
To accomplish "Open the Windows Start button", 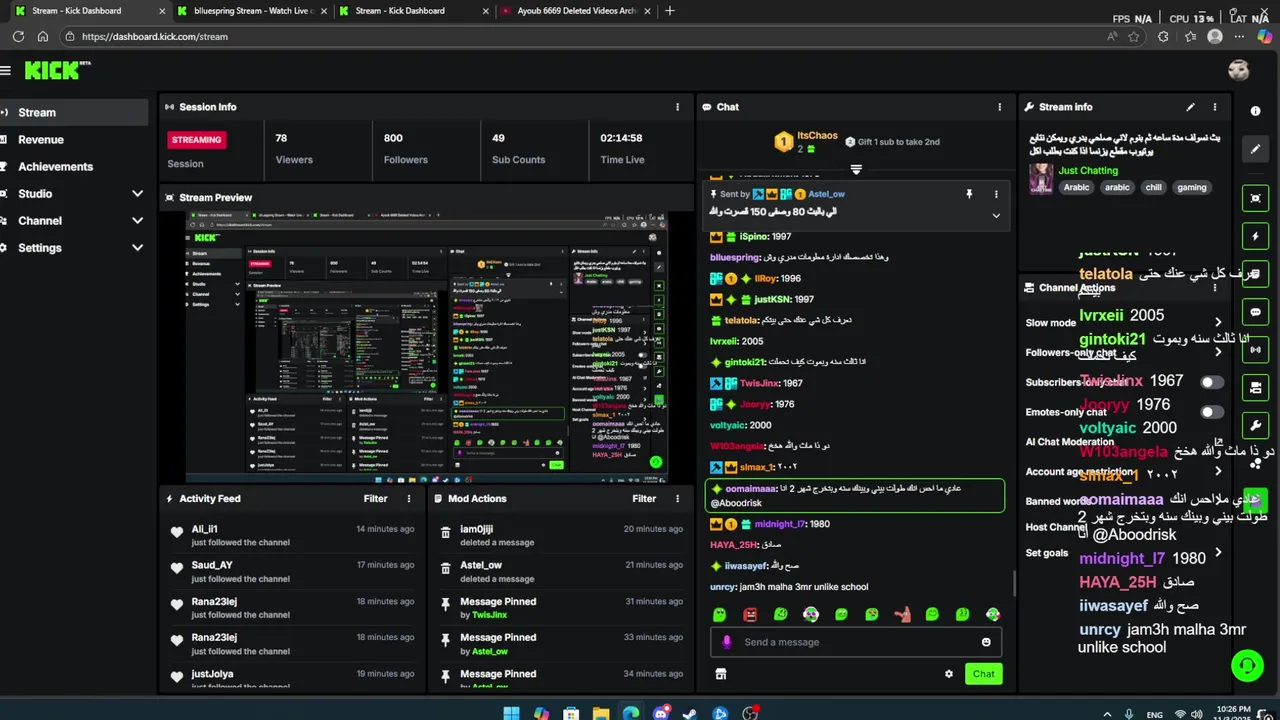I will coord(511,714).
